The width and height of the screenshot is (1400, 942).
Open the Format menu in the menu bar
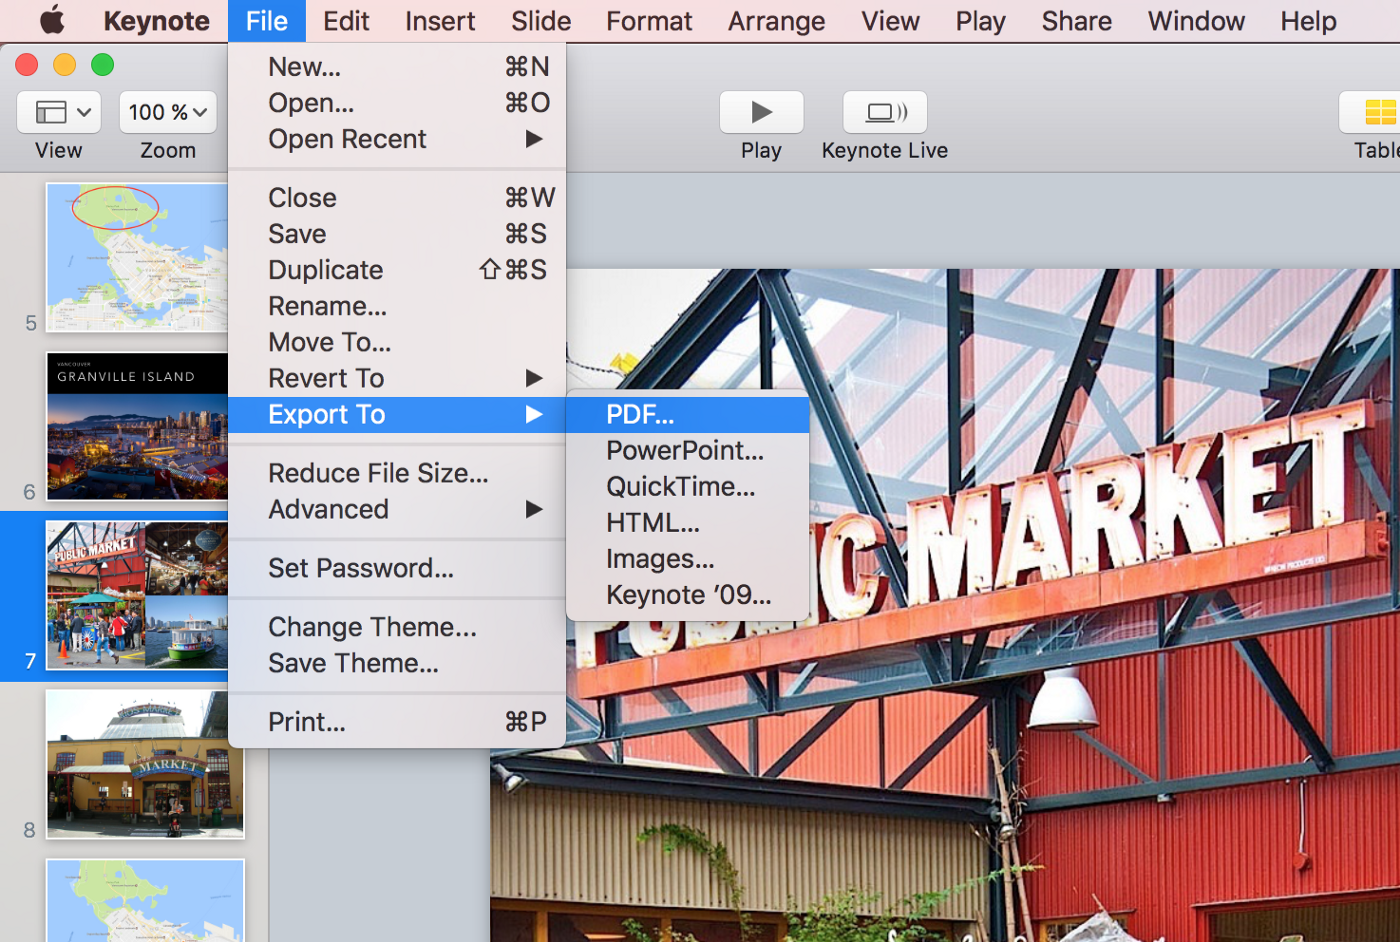click(x=649, y=20)
